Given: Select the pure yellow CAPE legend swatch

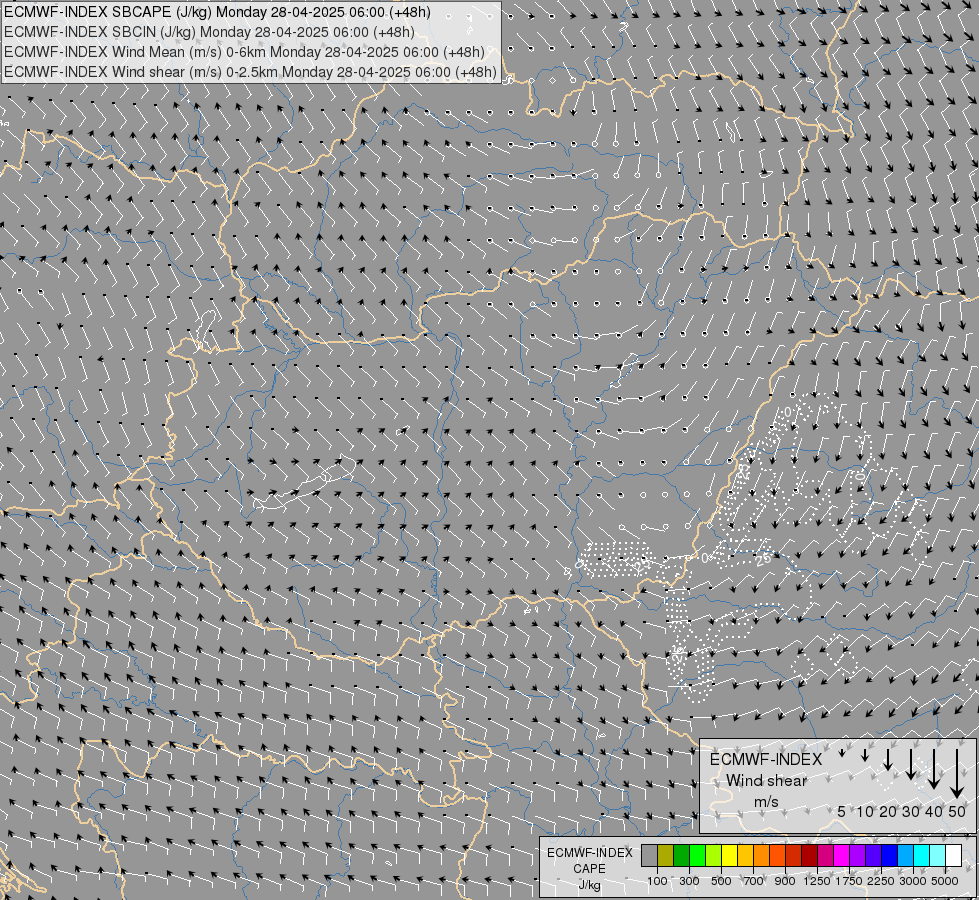Looking at the screenshot, I should pyautogui.click(x=729, y=856).
